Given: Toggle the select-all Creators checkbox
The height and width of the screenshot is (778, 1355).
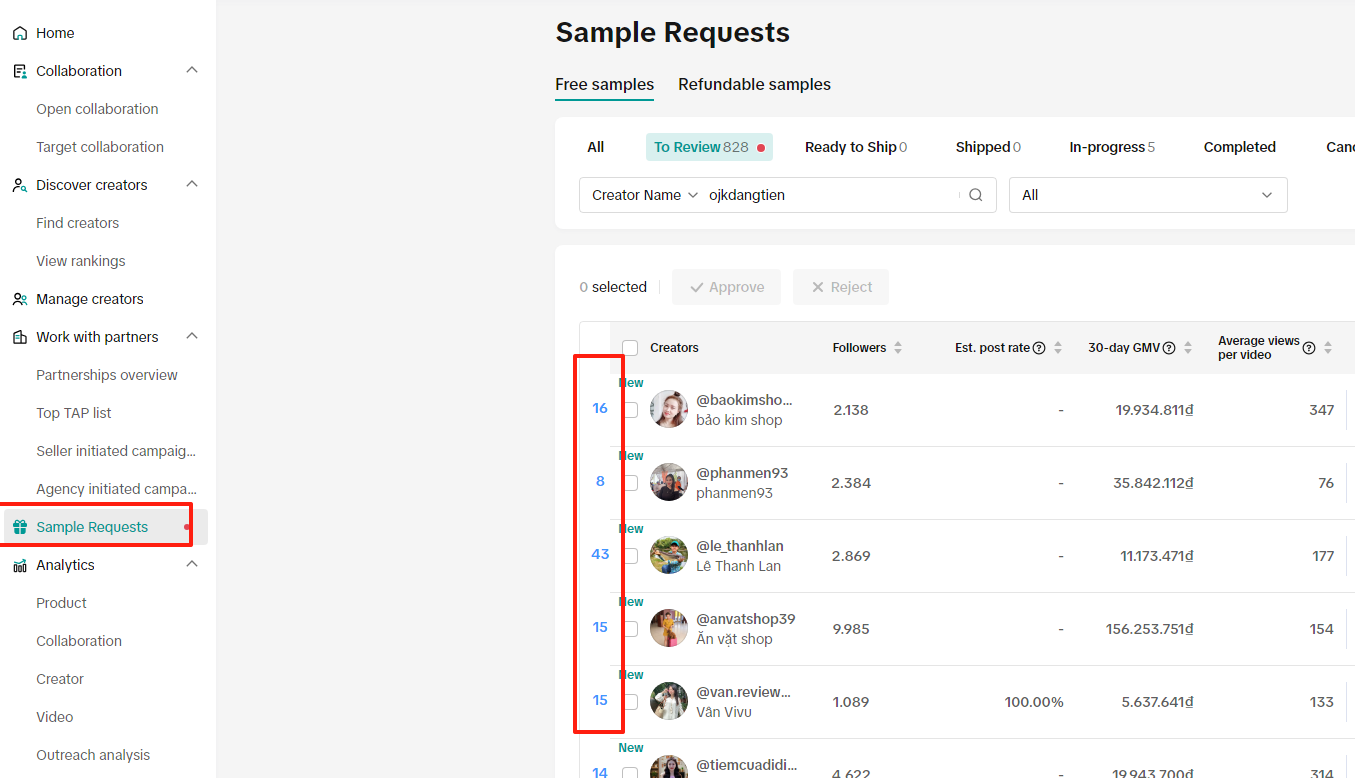Looking at the screenshot, I should tap(630, 348).
